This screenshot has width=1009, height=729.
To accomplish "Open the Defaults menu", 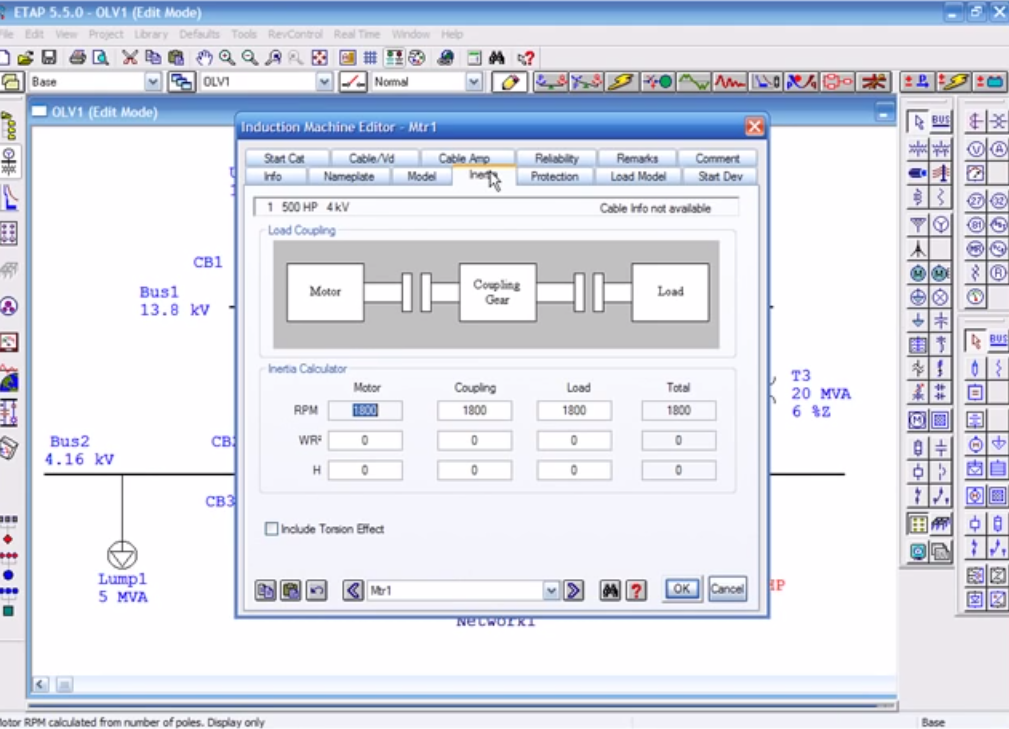I will point(199,34).
